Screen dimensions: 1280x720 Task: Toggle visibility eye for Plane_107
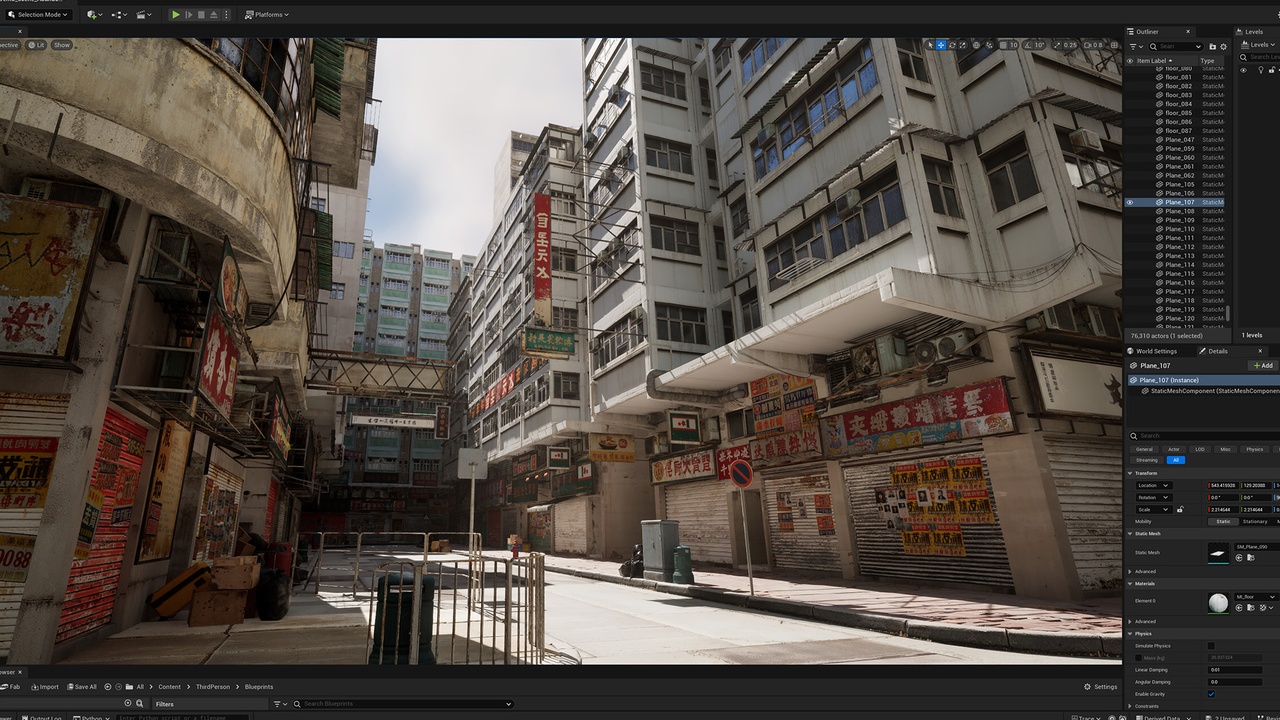1130,202
